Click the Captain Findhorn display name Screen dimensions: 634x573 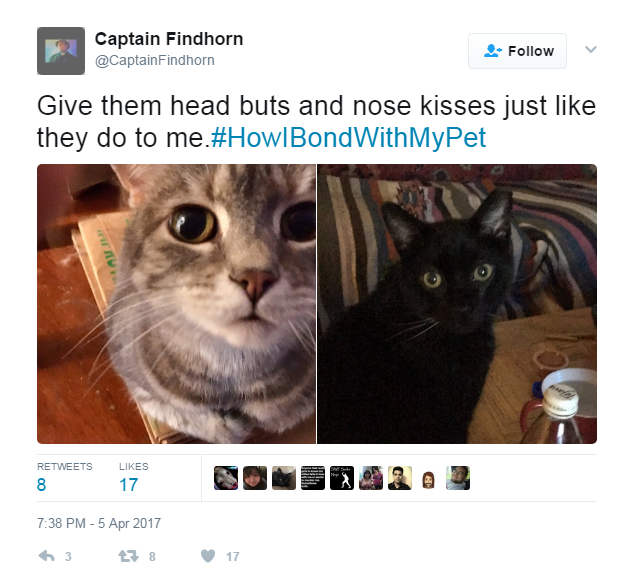(x=169, y=39)
